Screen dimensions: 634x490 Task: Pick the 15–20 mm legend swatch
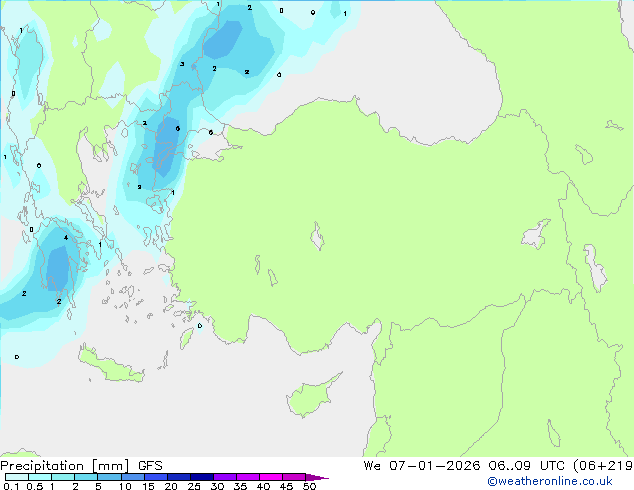[155, 477]
